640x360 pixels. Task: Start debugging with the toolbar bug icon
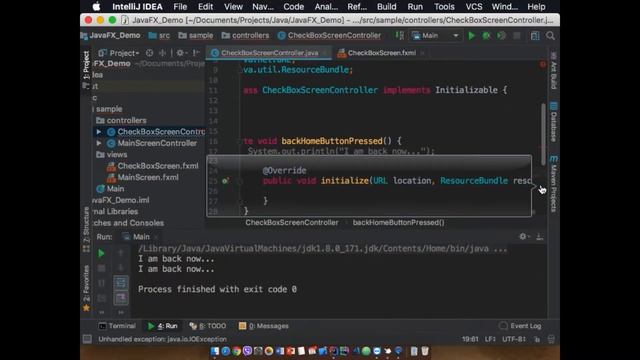pos(486,36)
